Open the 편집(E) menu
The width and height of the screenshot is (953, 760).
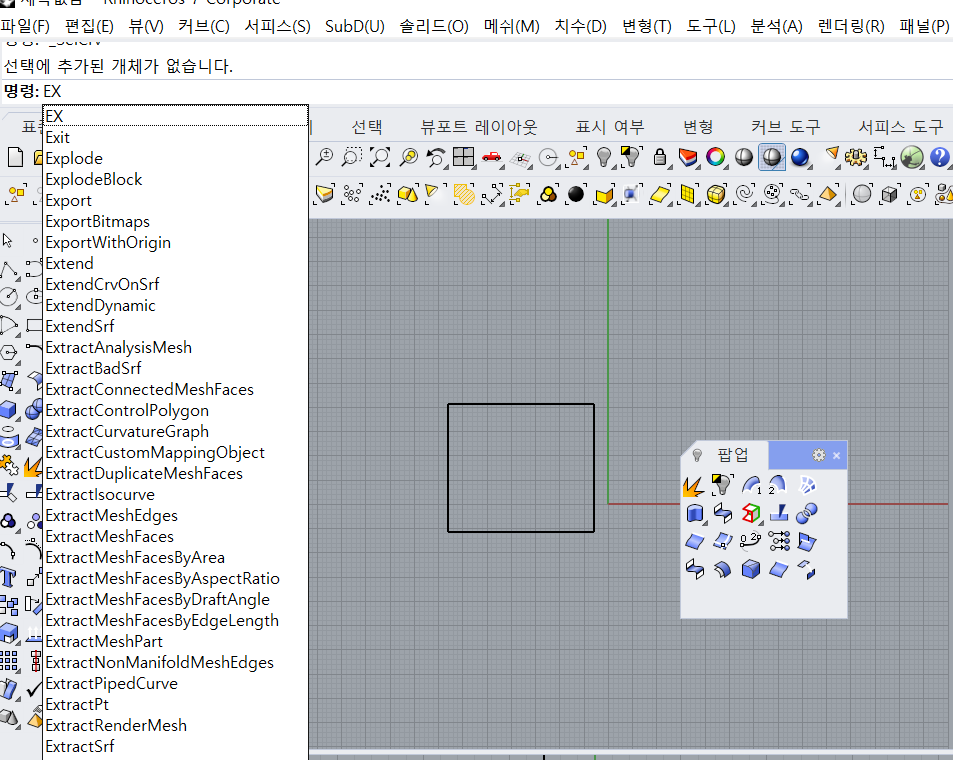(x=89, y=26)
